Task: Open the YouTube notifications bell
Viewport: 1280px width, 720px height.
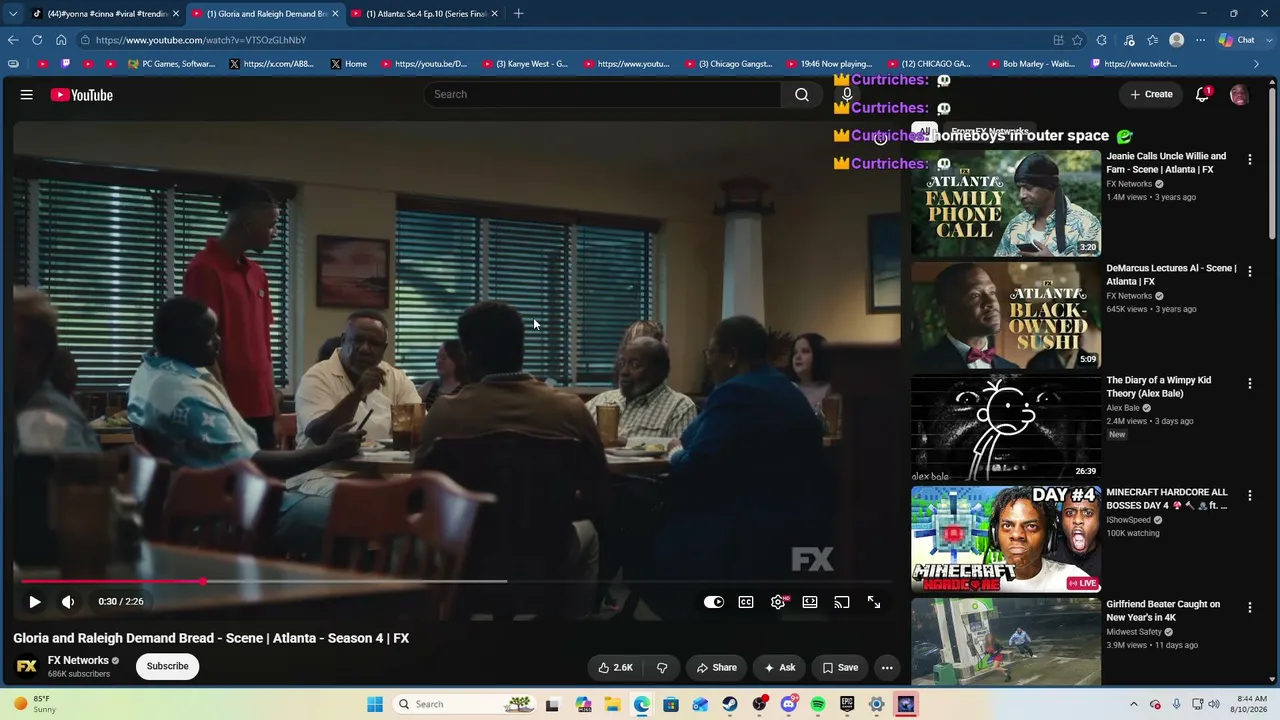Action: coord(1202,95)
